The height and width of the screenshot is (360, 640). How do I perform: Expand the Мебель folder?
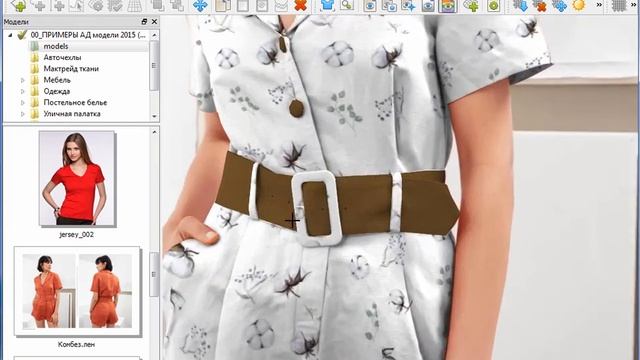tap(23, 80)
